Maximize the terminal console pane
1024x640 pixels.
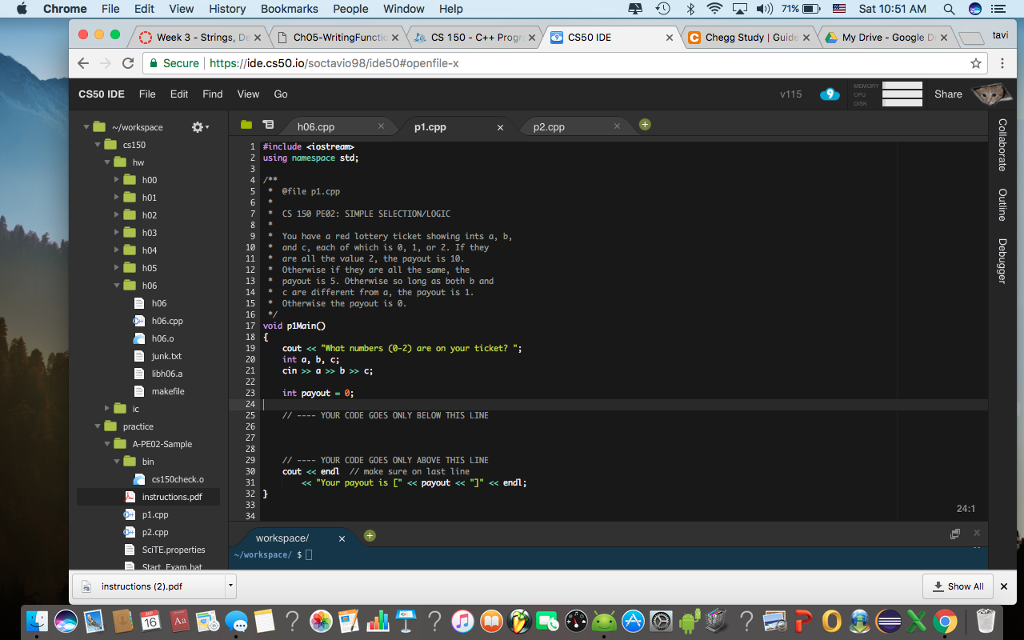(x=956, y=535)
